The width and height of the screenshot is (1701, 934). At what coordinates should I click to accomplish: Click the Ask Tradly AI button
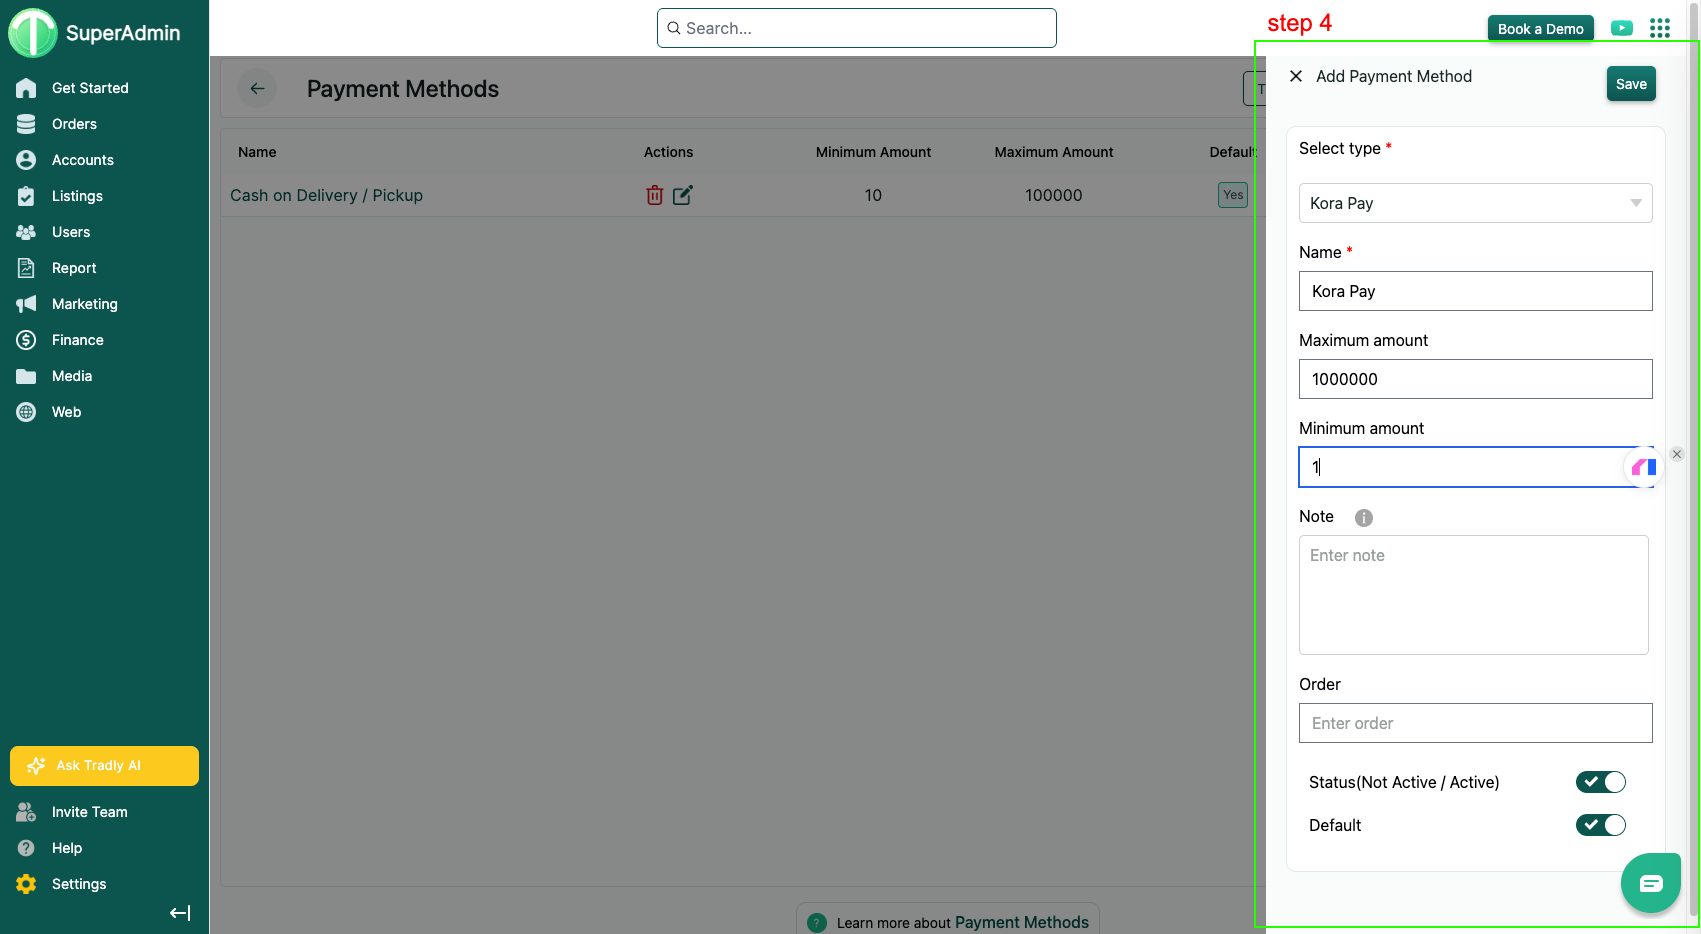[x=104, y=766]
